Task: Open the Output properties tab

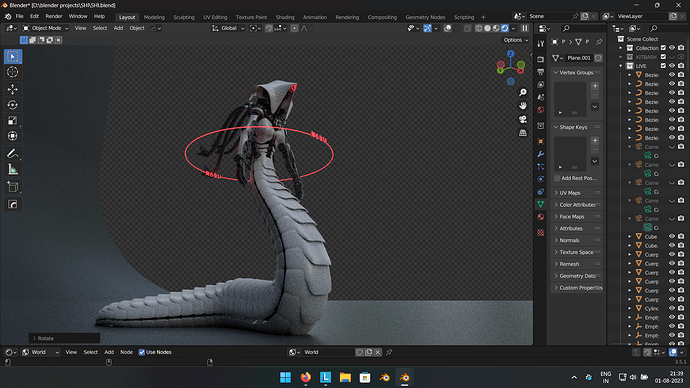Action: (540, 72)
